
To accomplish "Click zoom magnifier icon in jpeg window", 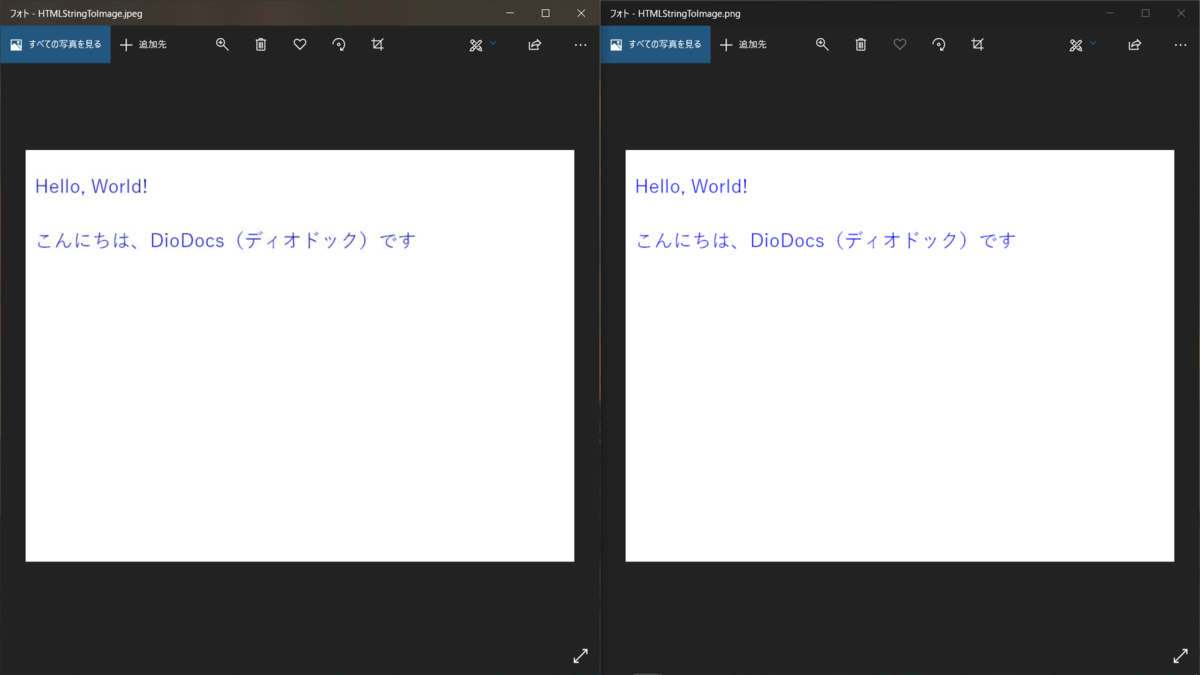I will (x=222, y=45).
